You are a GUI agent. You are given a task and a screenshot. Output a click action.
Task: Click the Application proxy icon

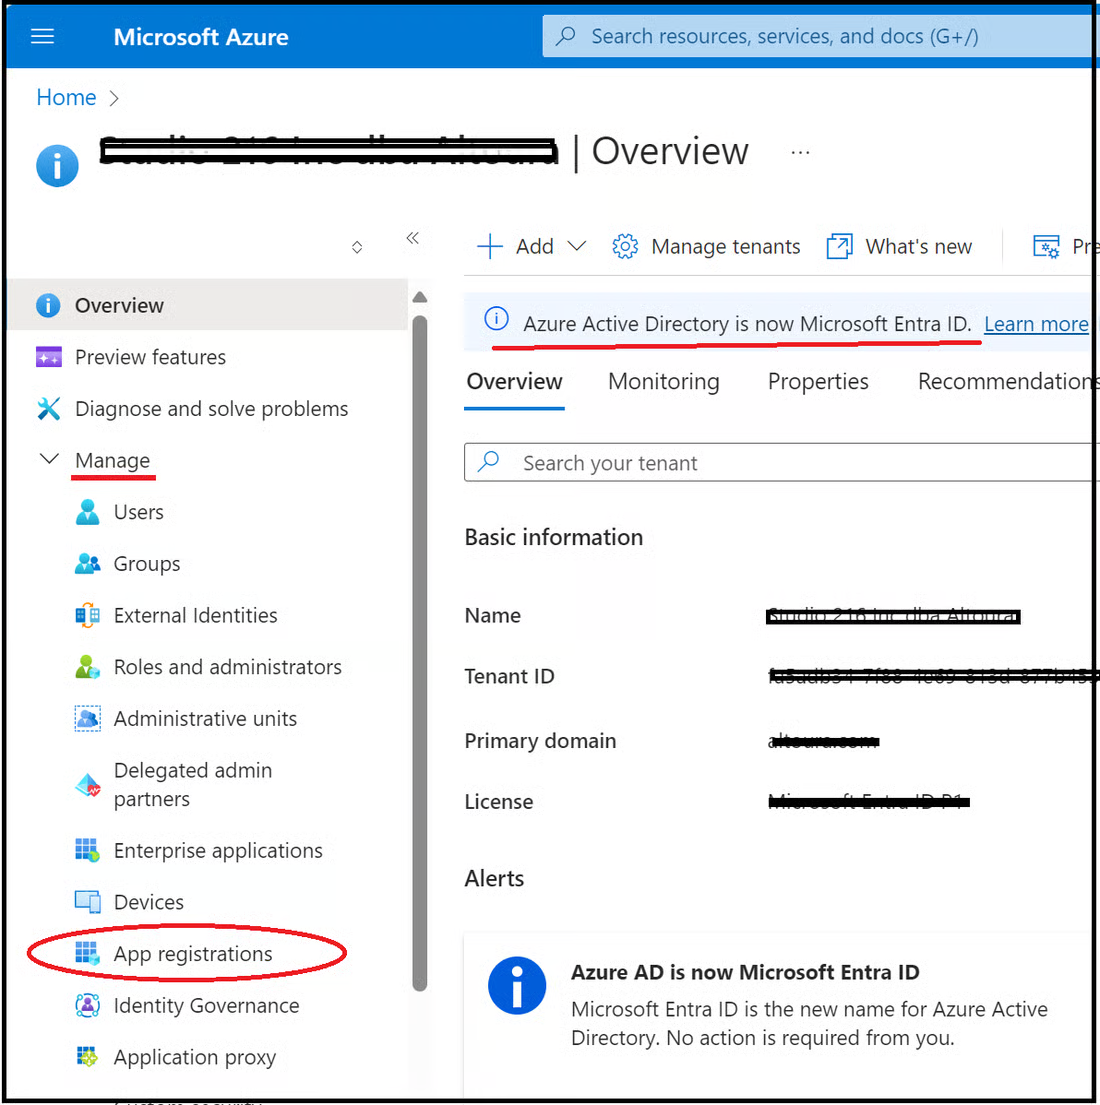tap(87, 1057)
